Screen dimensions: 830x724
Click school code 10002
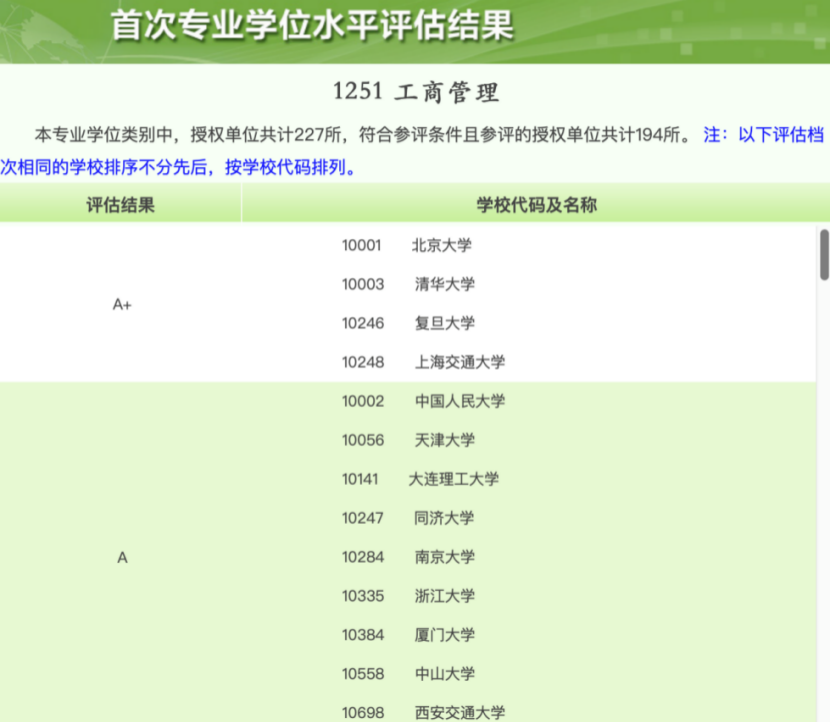tap(363, 401)
